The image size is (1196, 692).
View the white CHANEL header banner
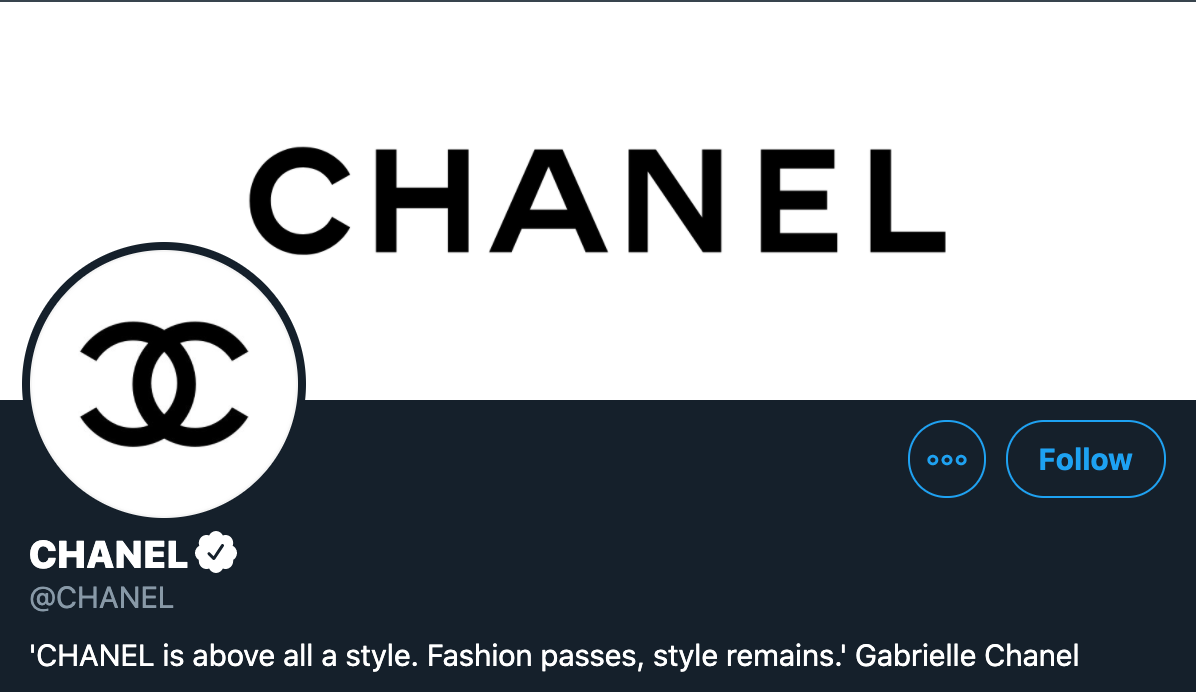click(x=598, y=200)
